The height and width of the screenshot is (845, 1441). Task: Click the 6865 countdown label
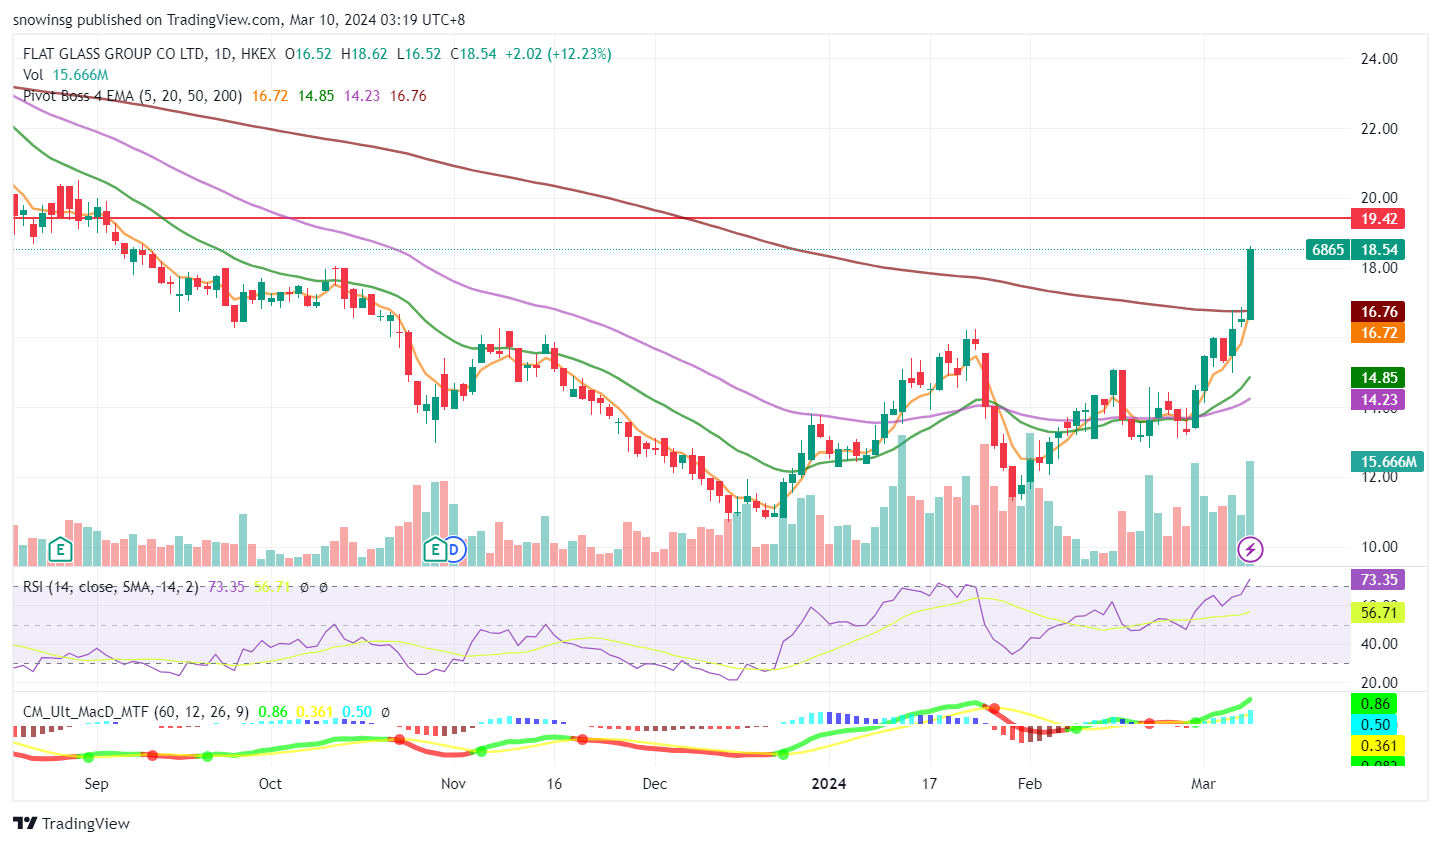(x=1328, y=250)
